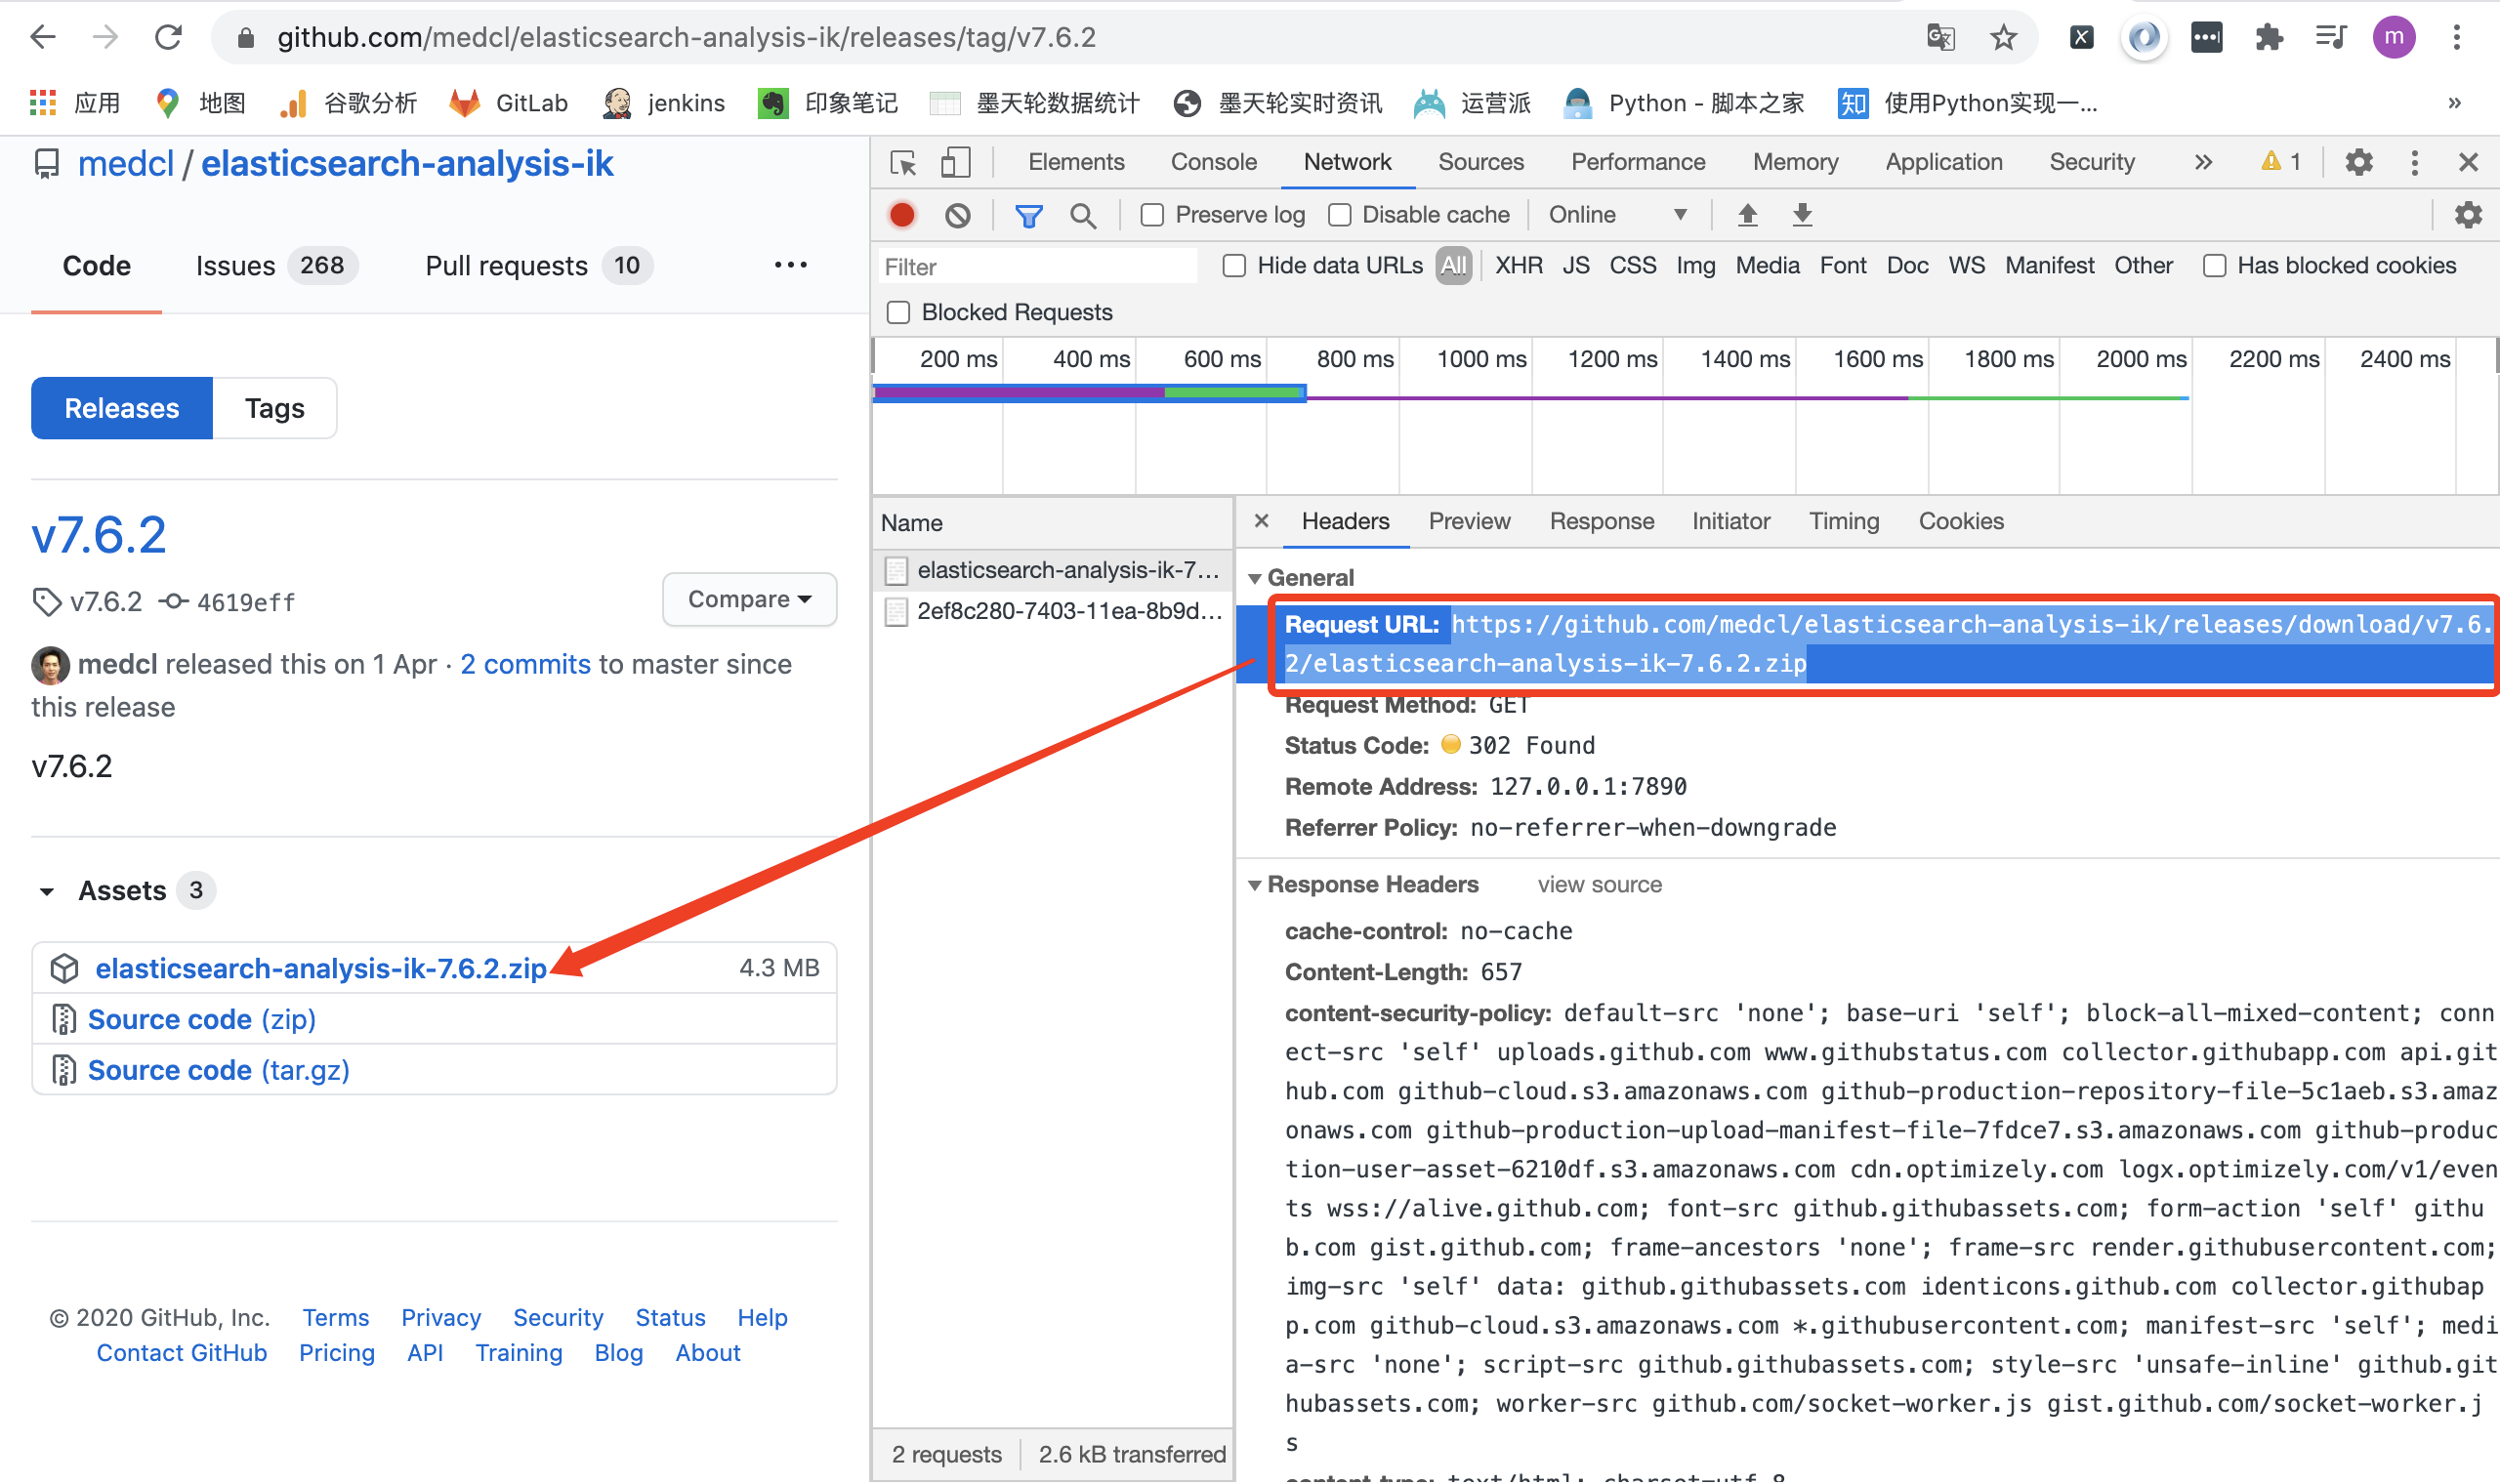Screen dimensions: 2500x1484
Task: Download elasticsearch-analysis-ik-7.6.2.zip asset link
Action: pos(321,968)
